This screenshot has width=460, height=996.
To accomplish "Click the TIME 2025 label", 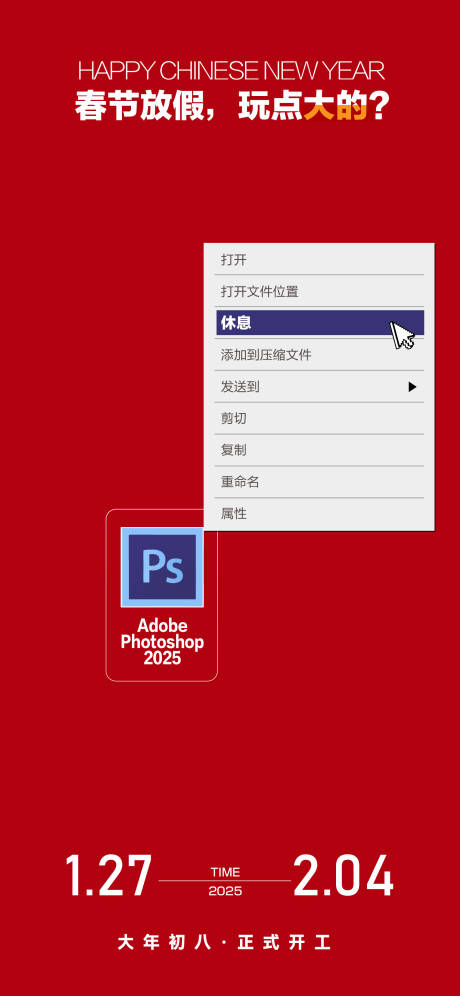I will click(226, 881).
